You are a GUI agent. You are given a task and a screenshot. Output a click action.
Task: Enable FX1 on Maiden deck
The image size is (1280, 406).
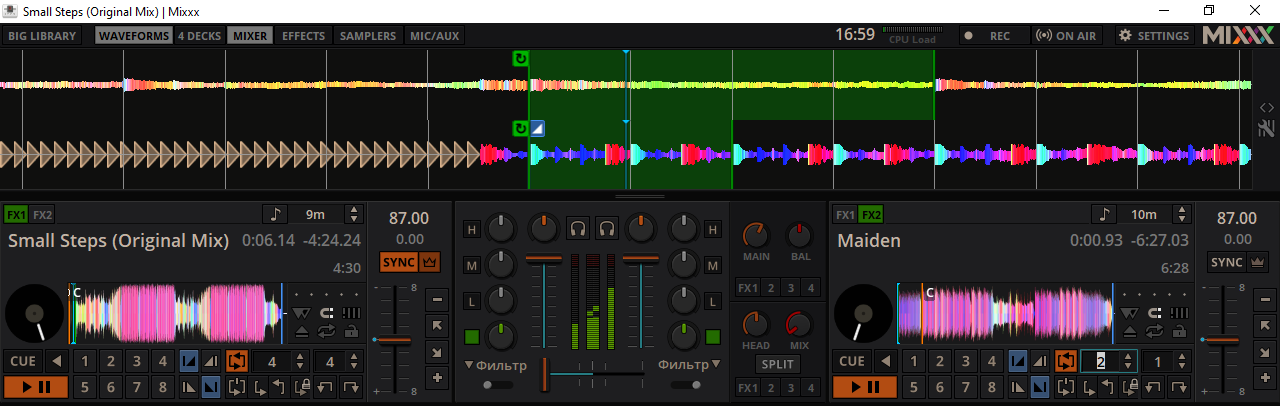[846, 214]
